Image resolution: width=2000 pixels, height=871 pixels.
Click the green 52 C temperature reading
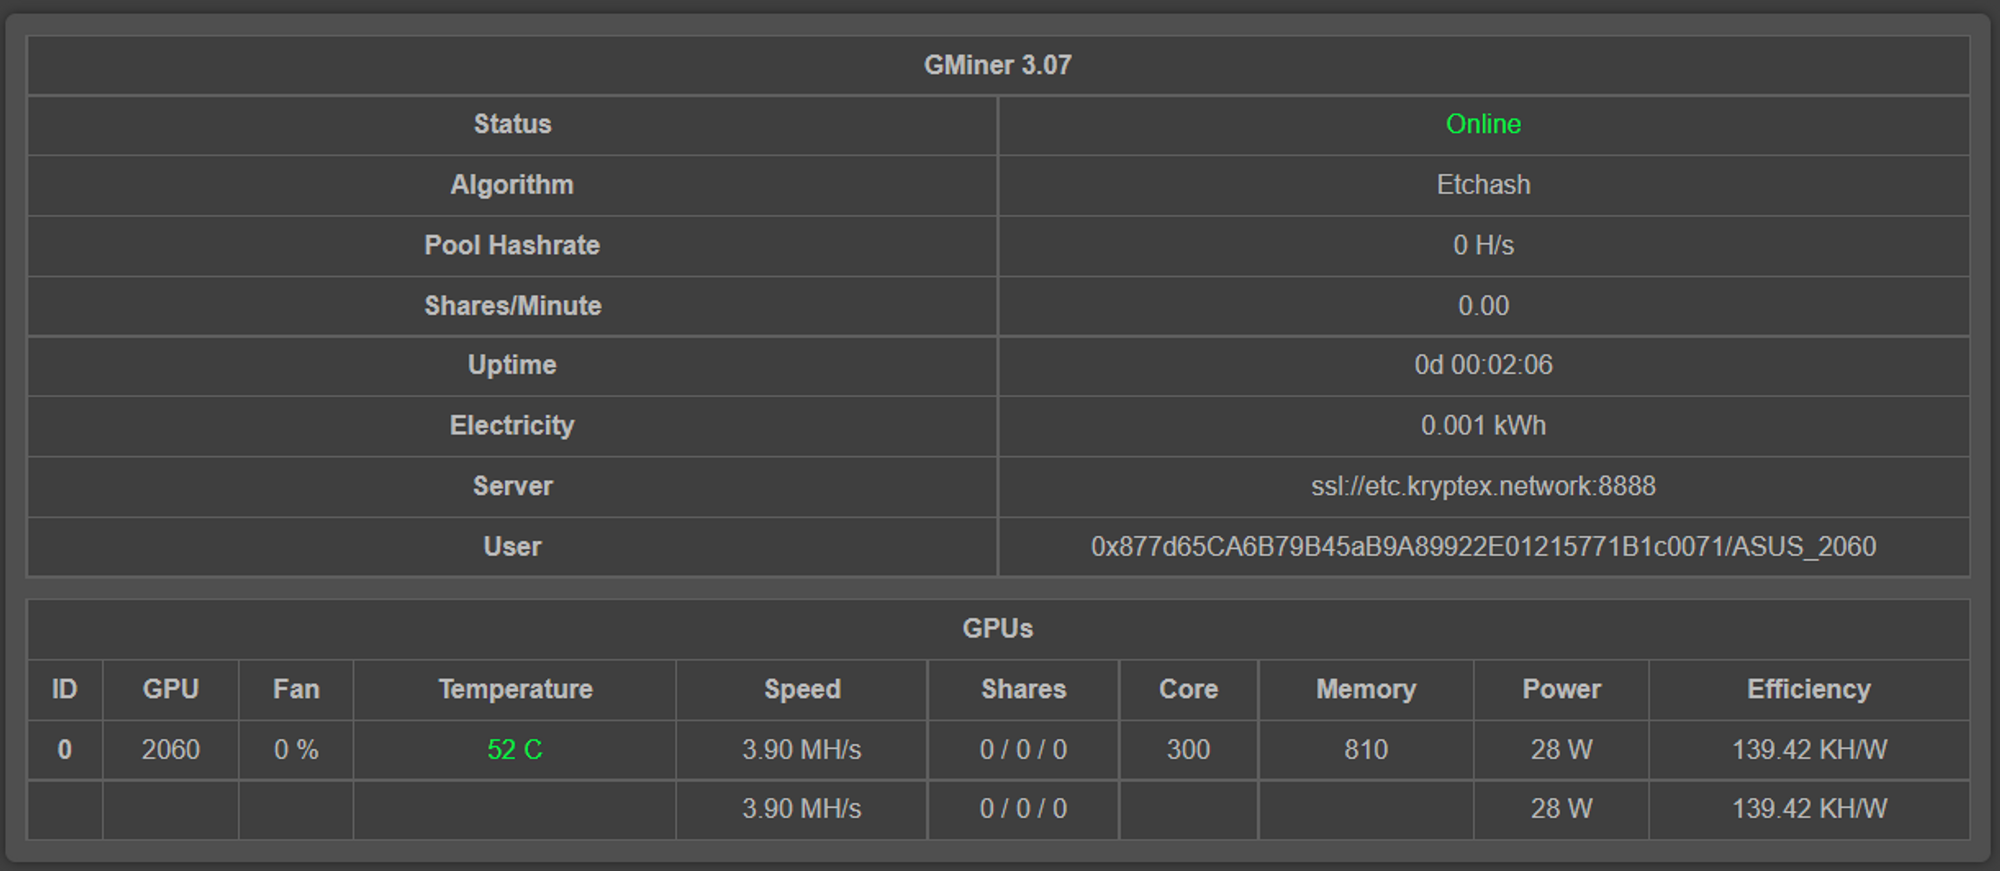click(515, 750)
